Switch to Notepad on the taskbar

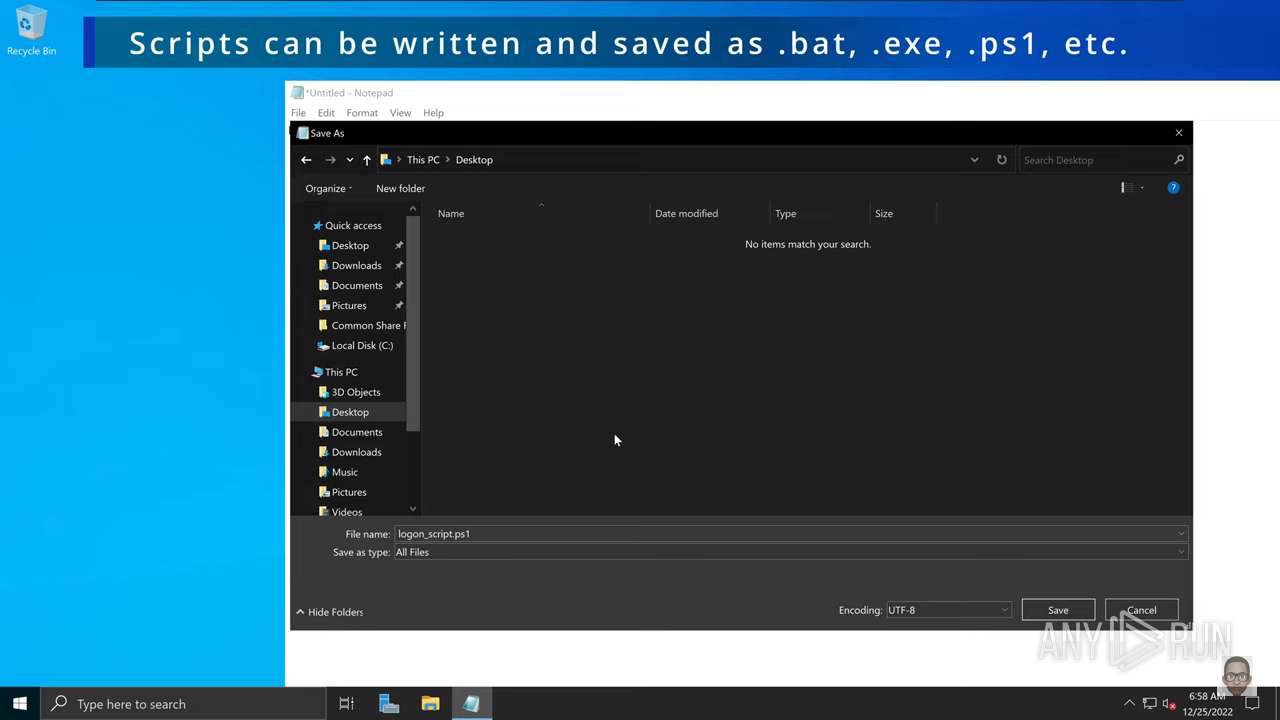[x=471, y=704]
